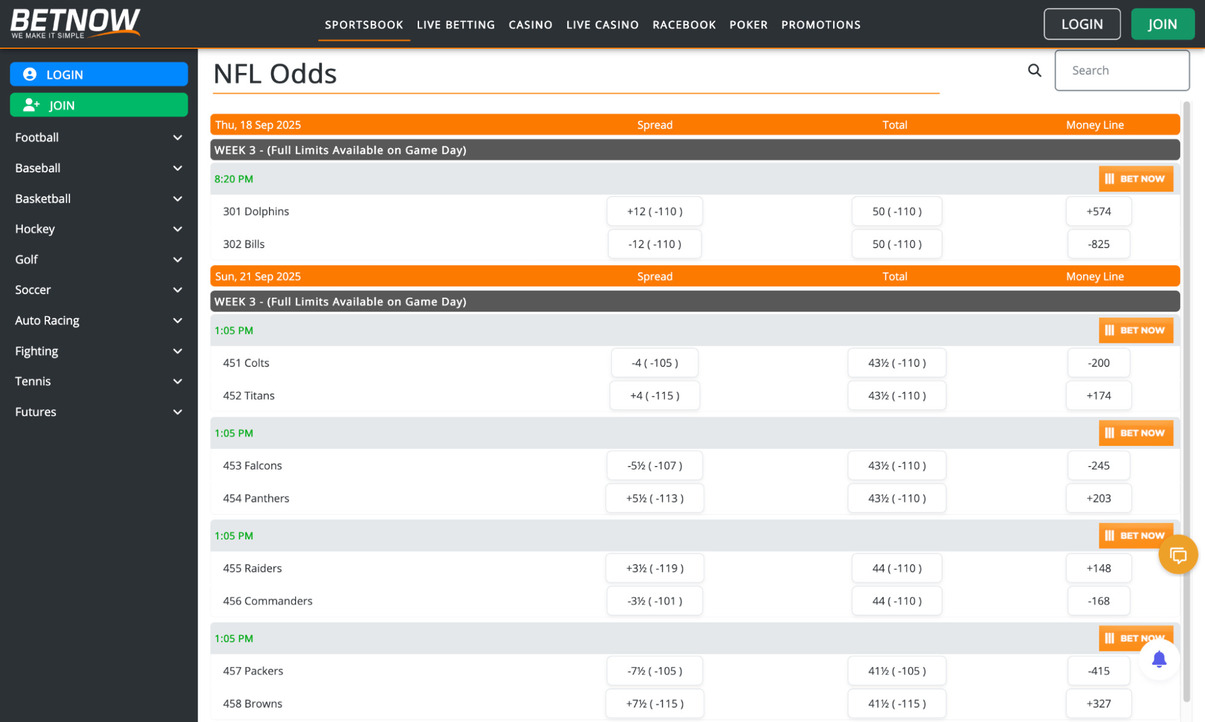1205x722 pixels.
Task: Expand the Golf sidebar category
Action: click(x=98, y=259)
